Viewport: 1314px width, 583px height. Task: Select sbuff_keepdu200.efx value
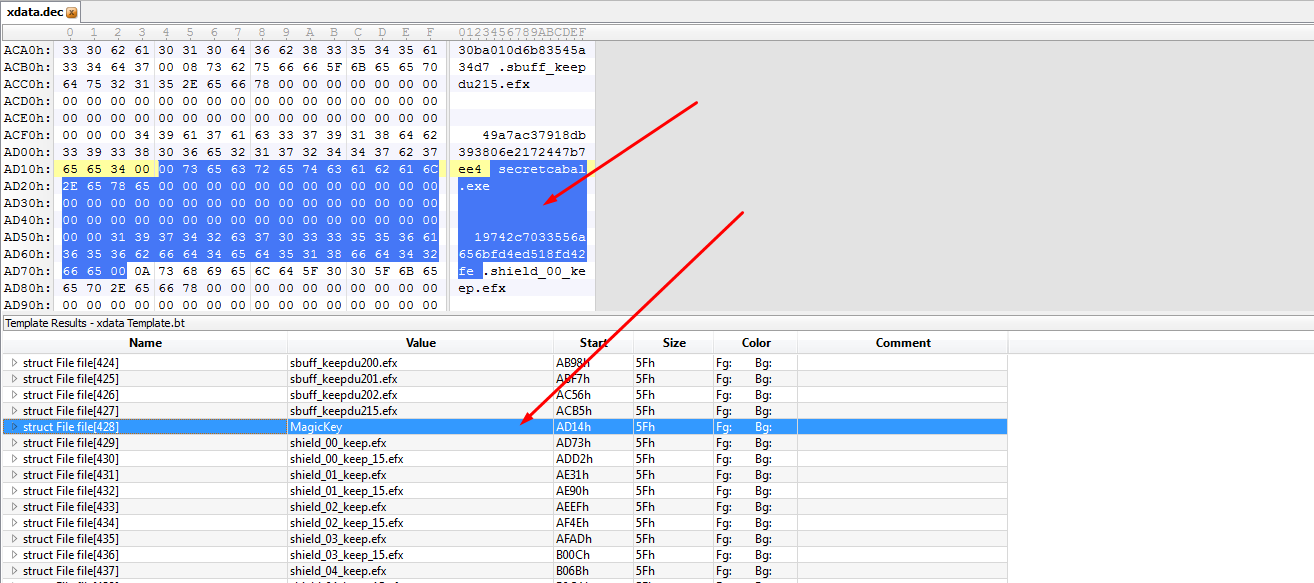tap(343, 363)
